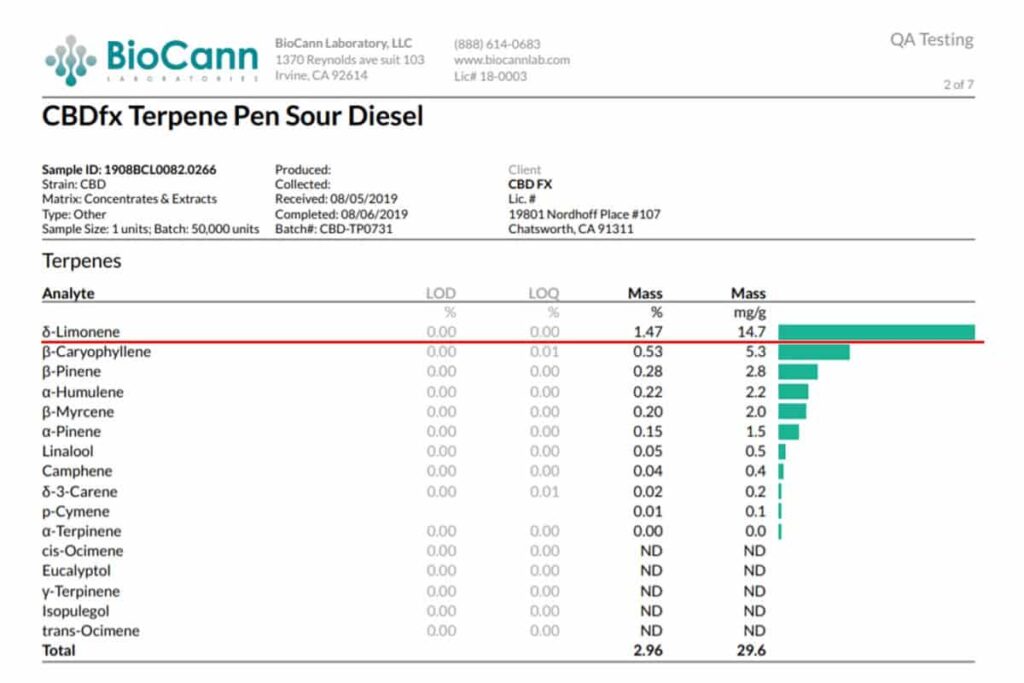This screenshot has width=1024, height=683.
Task: Select the γ-Terpinene analyte name
Action: click(81, 591)
